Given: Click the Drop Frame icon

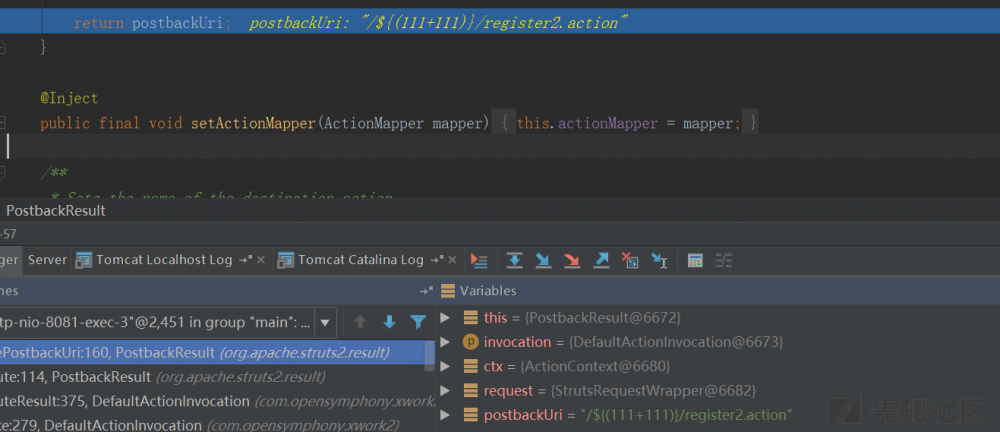Looking at the screenshot, I should (x=630, y=260).
